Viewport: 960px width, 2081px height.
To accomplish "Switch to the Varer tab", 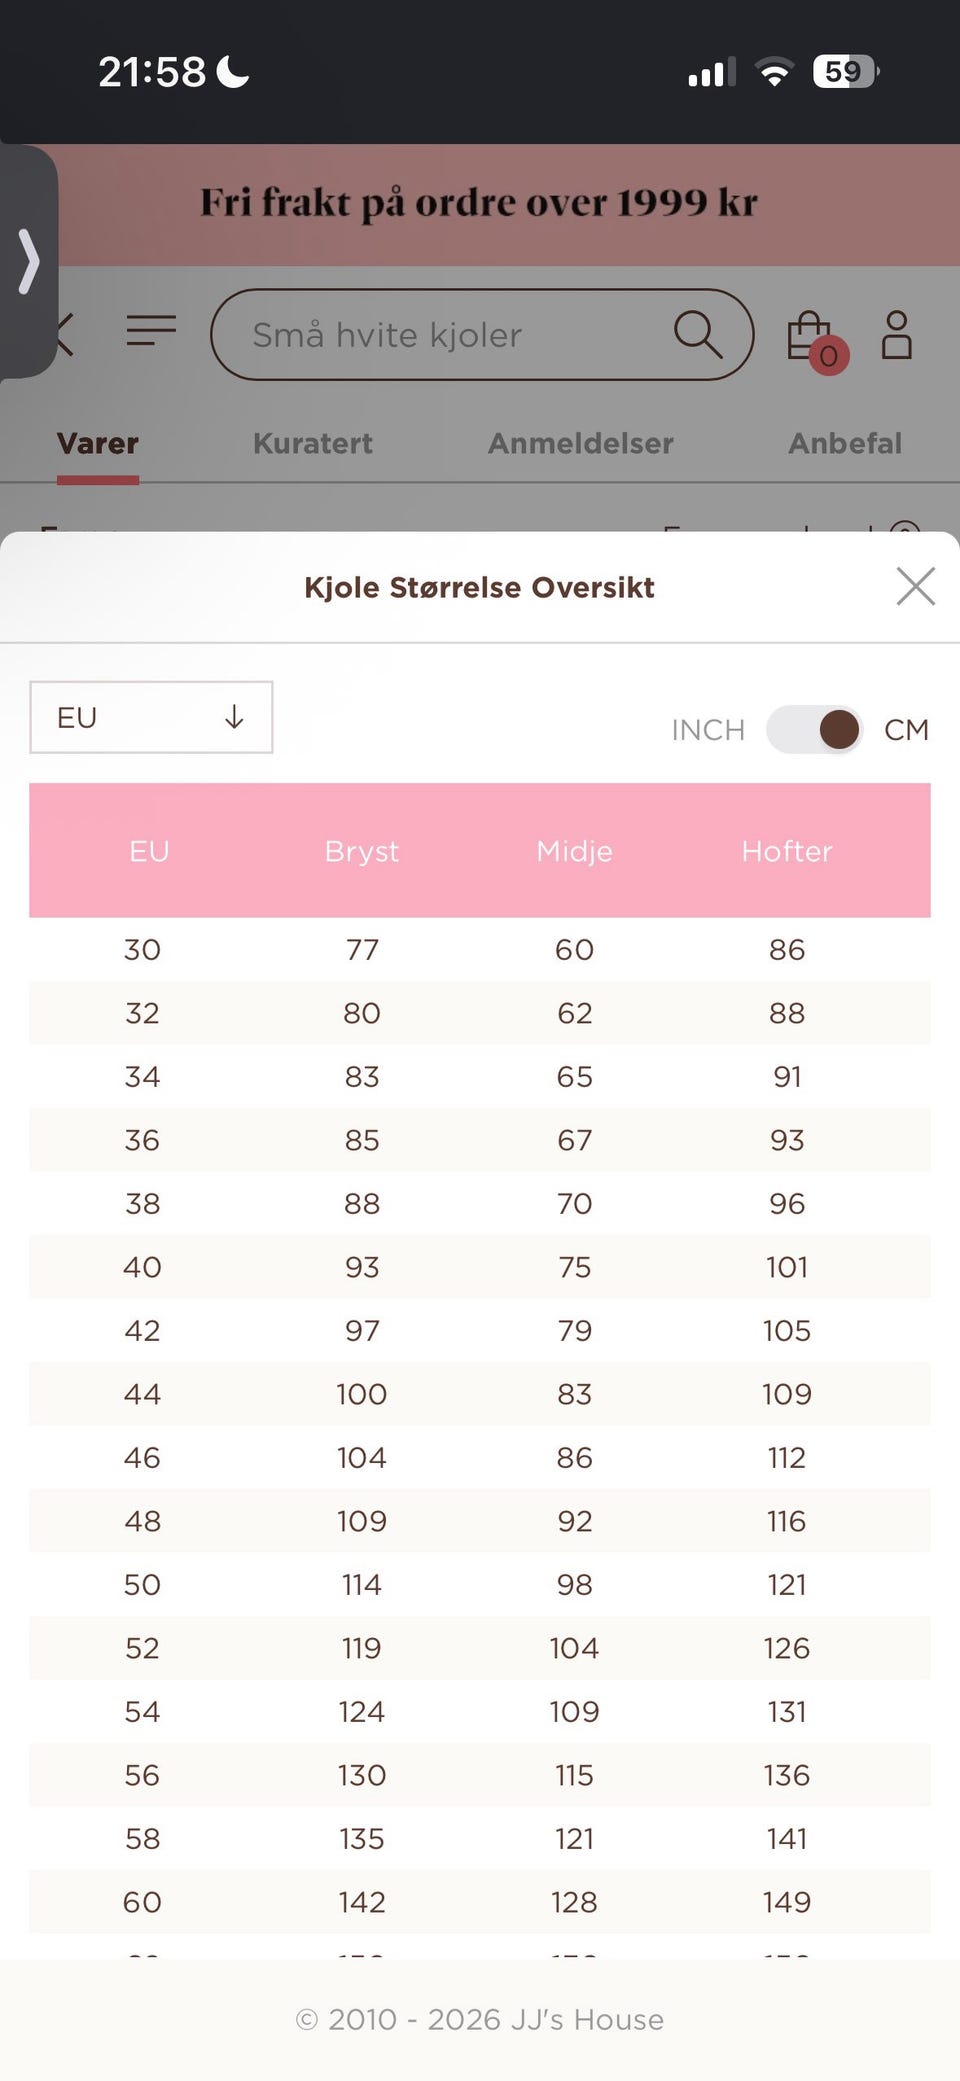I will 98,443.
